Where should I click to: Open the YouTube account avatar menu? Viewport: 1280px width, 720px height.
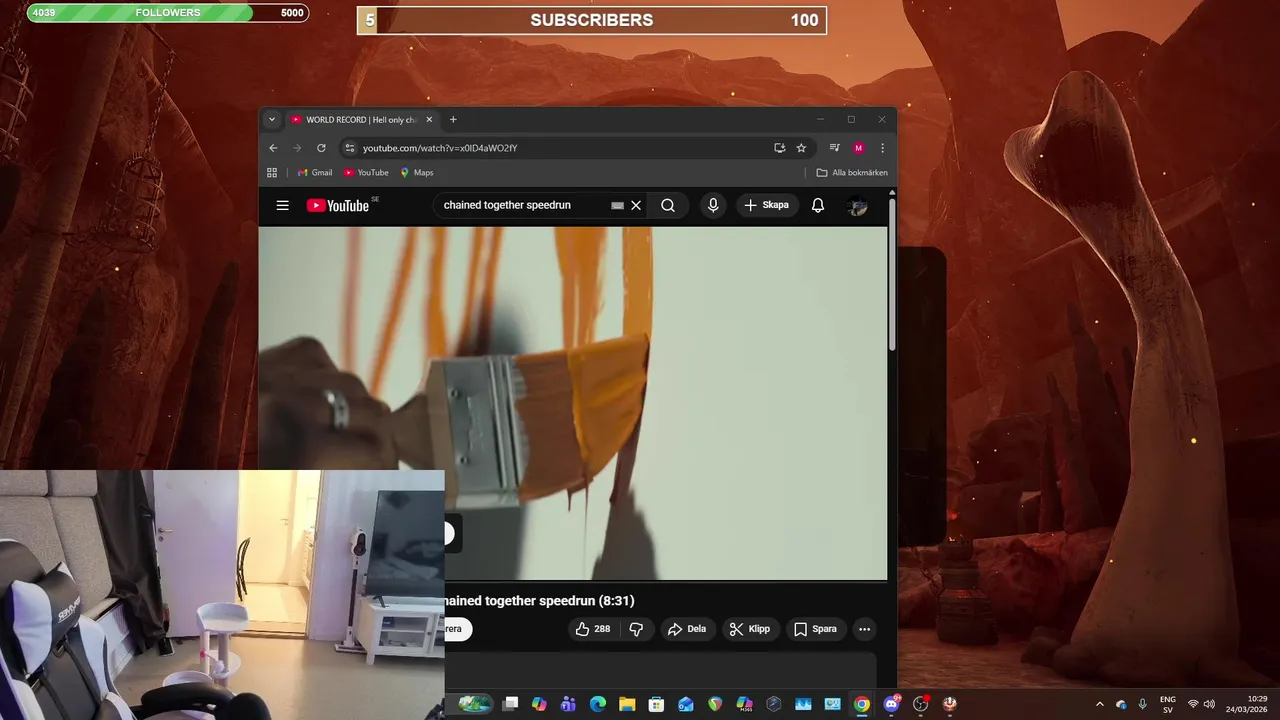(857, 205)
